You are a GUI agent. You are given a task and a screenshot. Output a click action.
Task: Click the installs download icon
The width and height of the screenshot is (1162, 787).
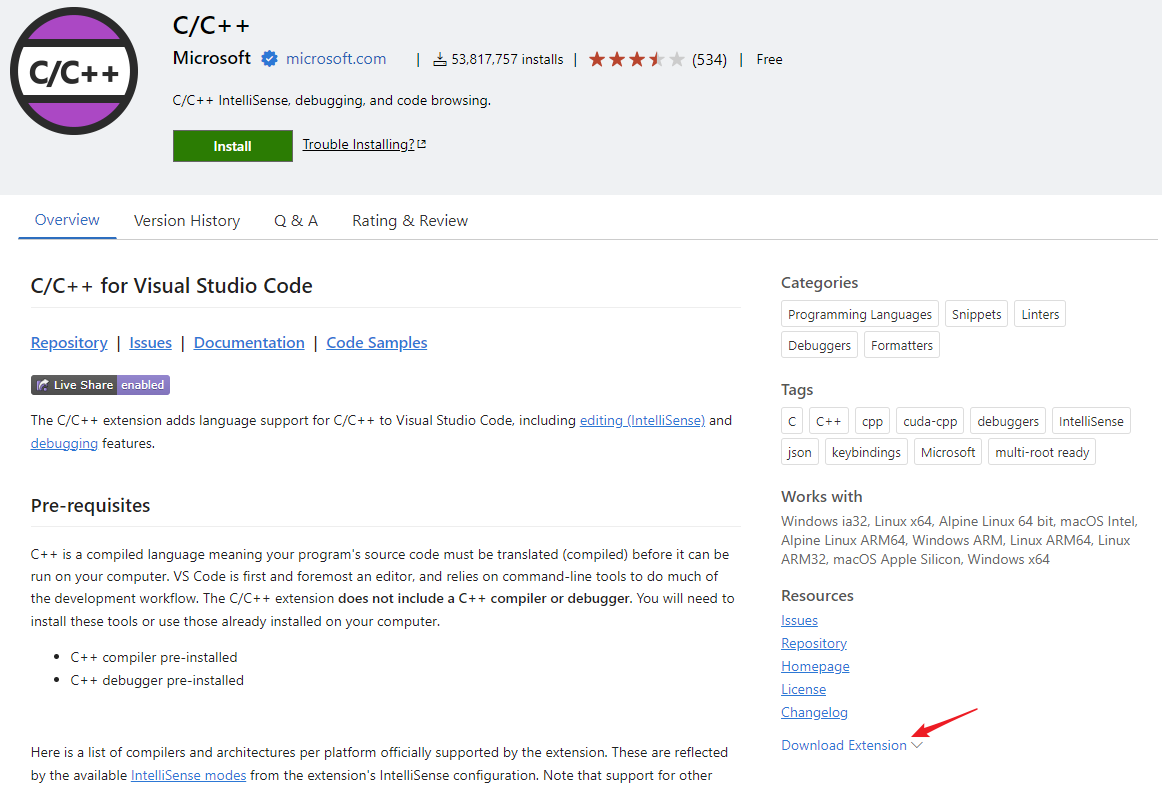click(x=439, y=59)
